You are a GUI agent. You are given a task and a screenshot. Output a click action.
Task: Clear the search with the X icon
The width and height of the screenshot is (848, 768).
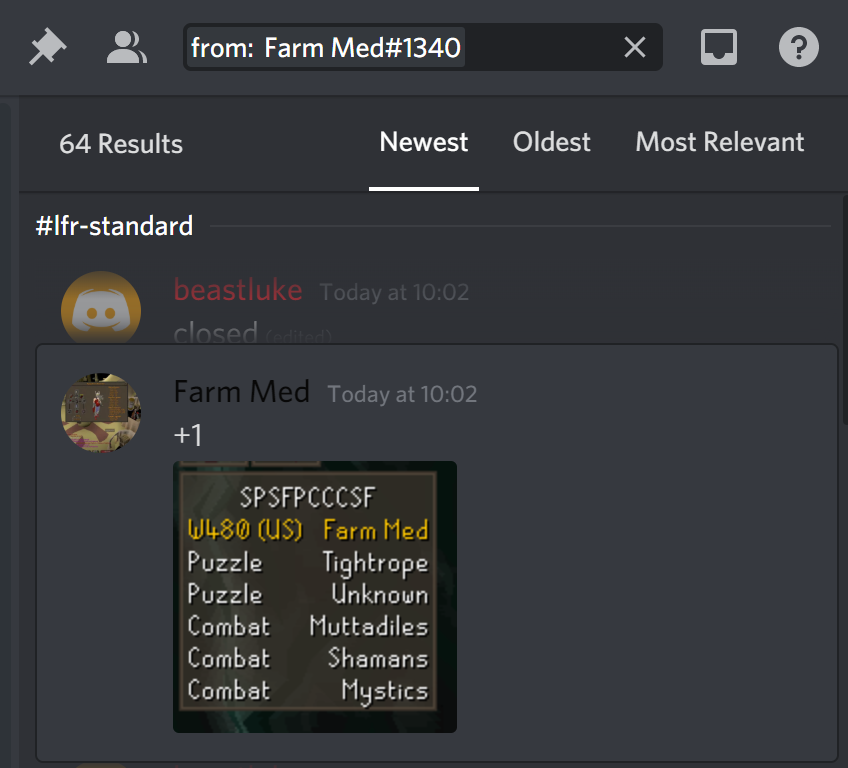[x=634, y=47]
